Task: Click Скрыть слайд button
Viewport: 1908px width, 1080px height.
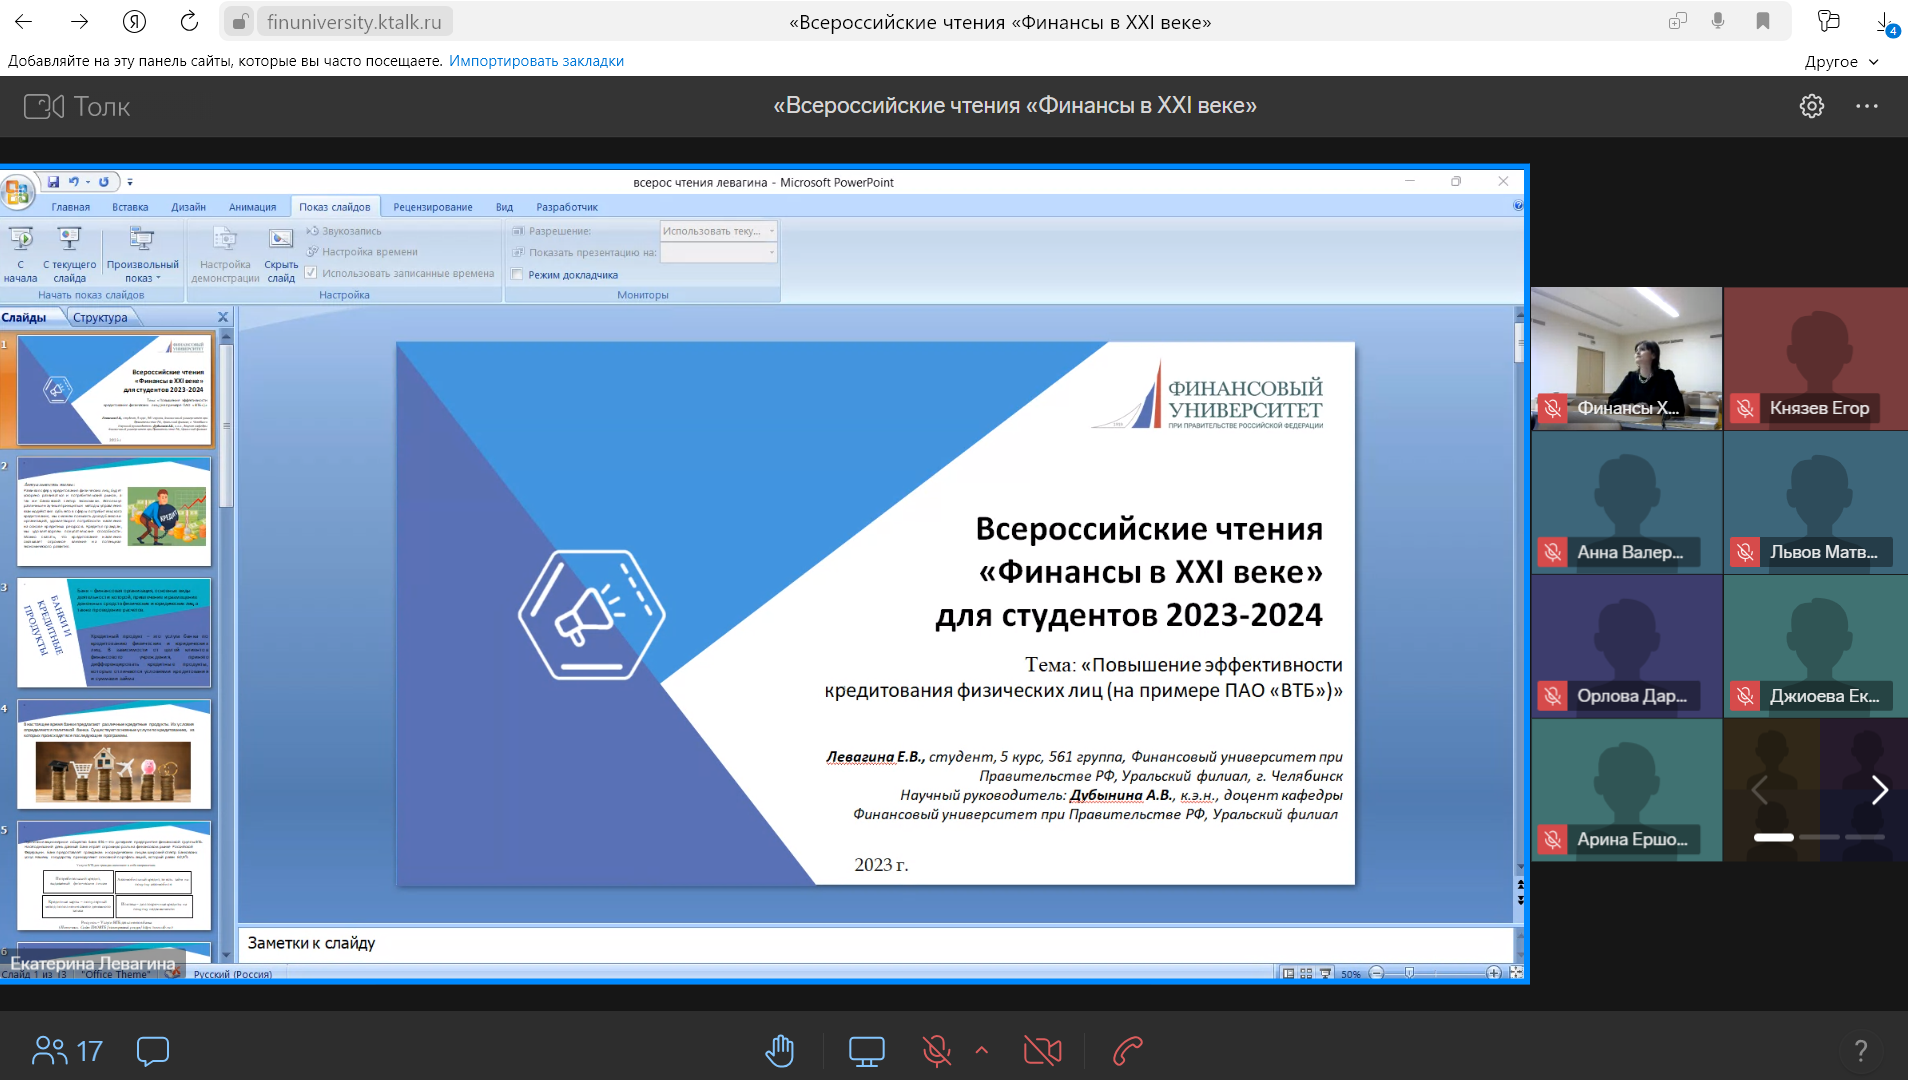Action: 281,254
